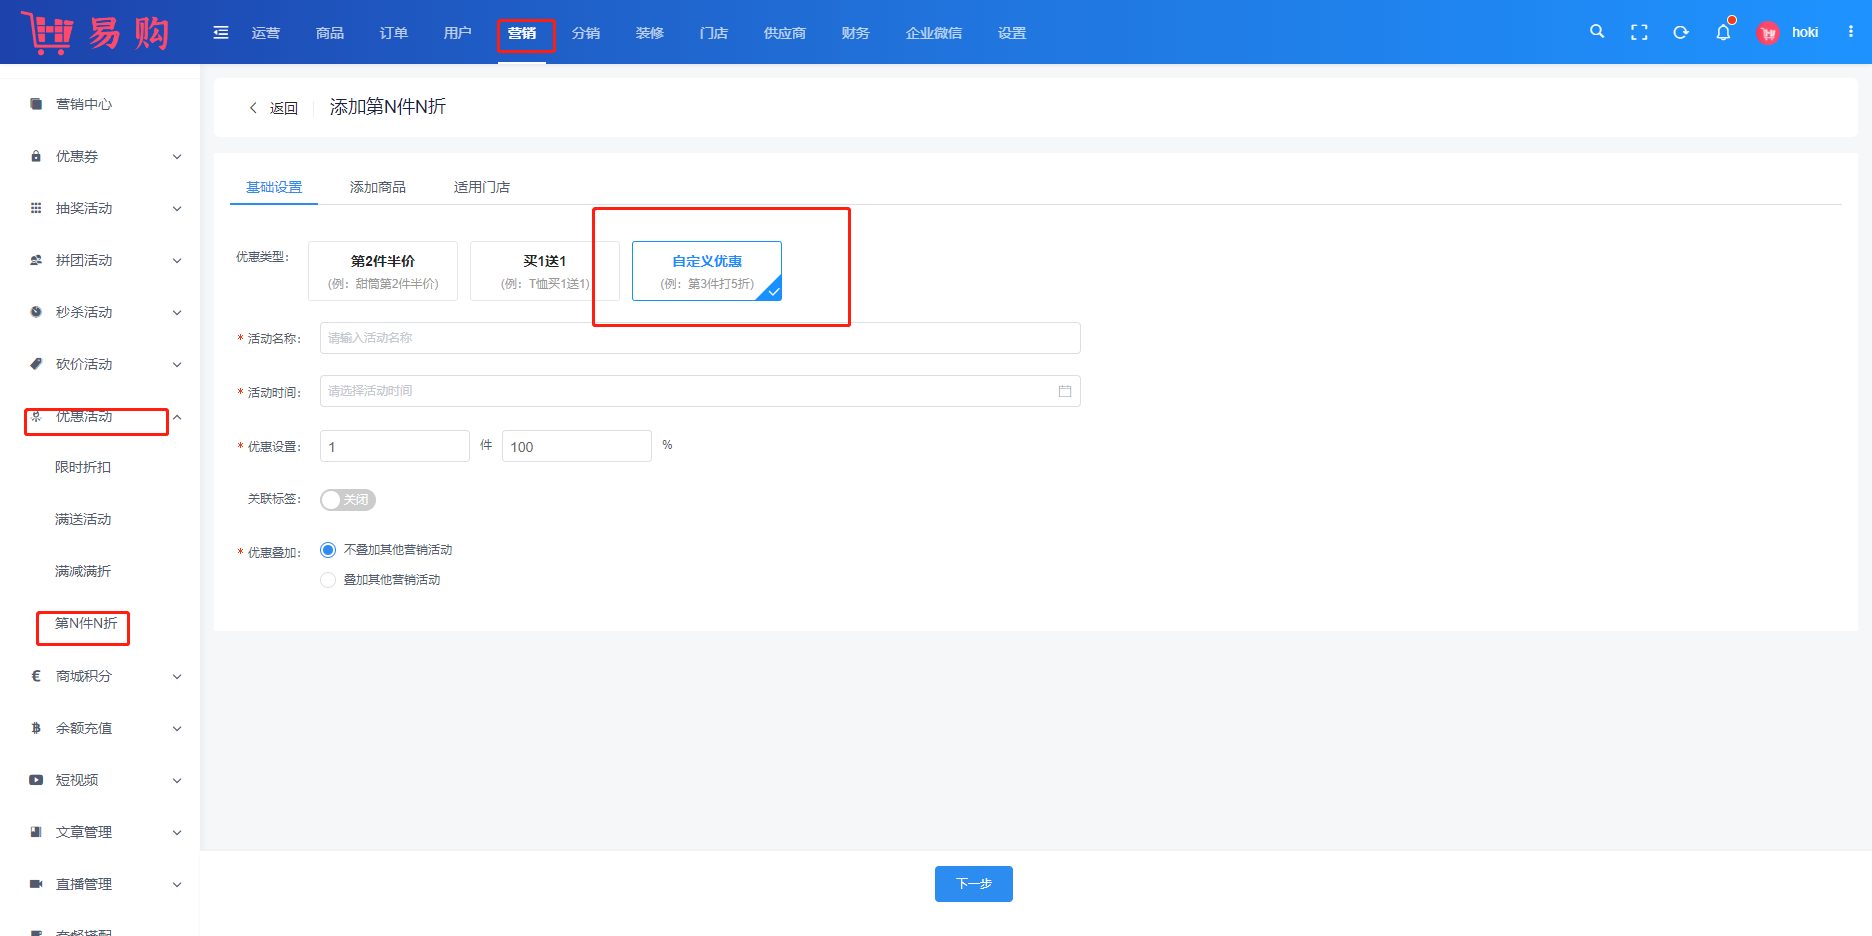Click calendar icon in 活动时间 field
The height and width of the screenshot is (936, 1872).
(x=1065, y=391)
